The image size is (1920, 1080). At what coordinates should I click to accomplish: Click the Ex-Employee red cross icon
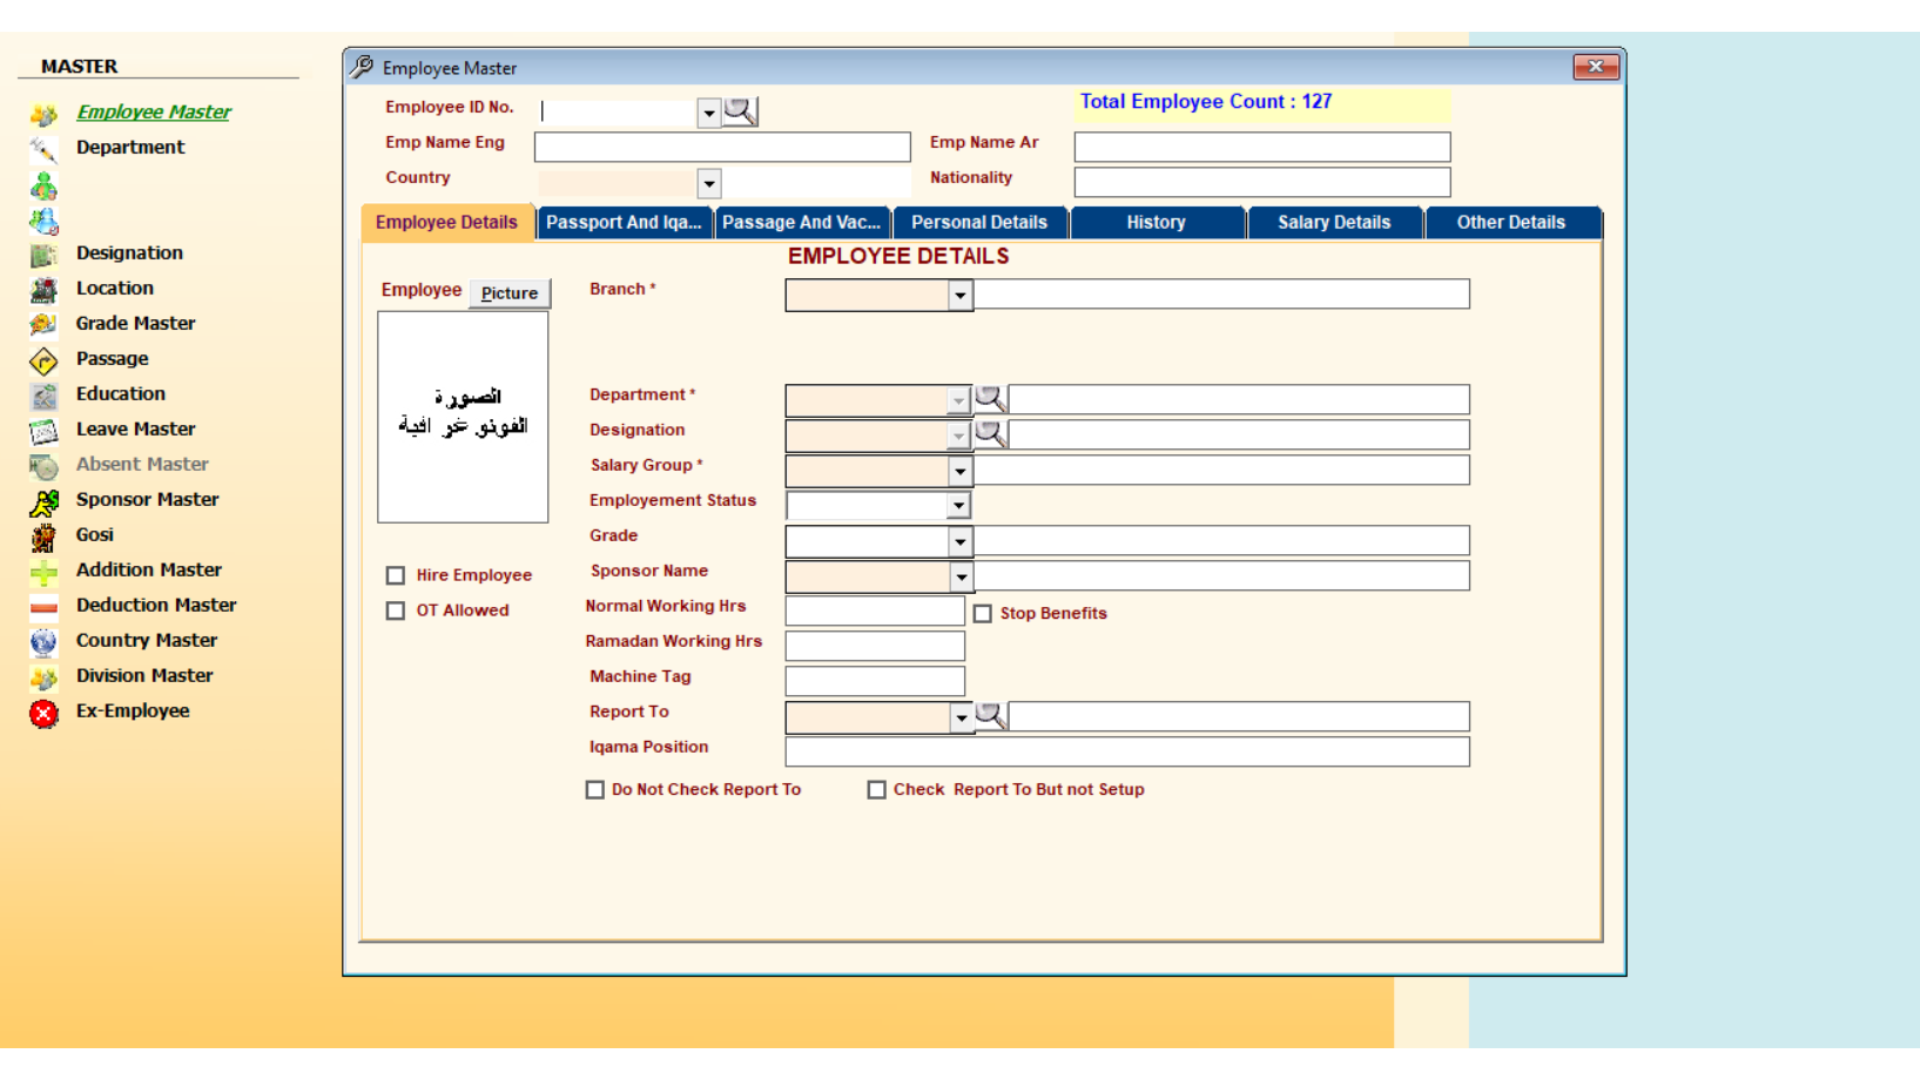click(43, 713)
